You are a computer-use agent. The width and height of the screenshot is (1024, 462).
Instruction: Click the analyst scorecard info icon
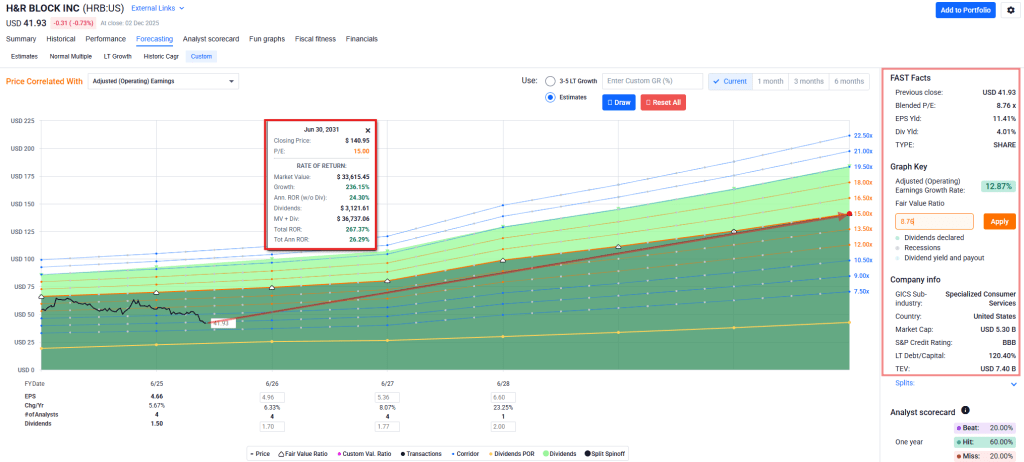click(x=965, y=410)
